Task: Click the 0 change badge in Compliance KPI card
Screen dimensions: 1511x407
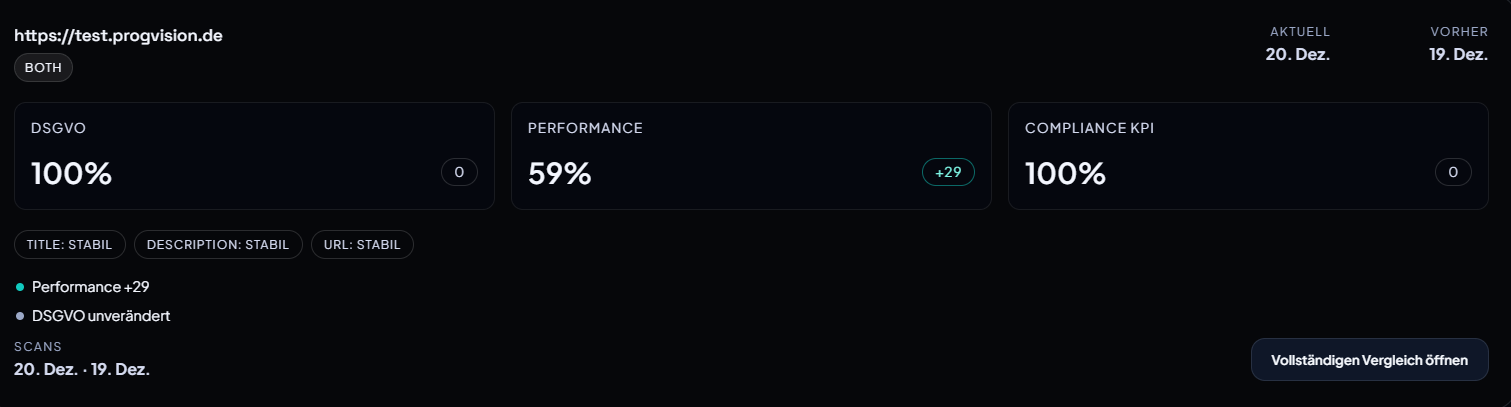Action: [1453, 172]
